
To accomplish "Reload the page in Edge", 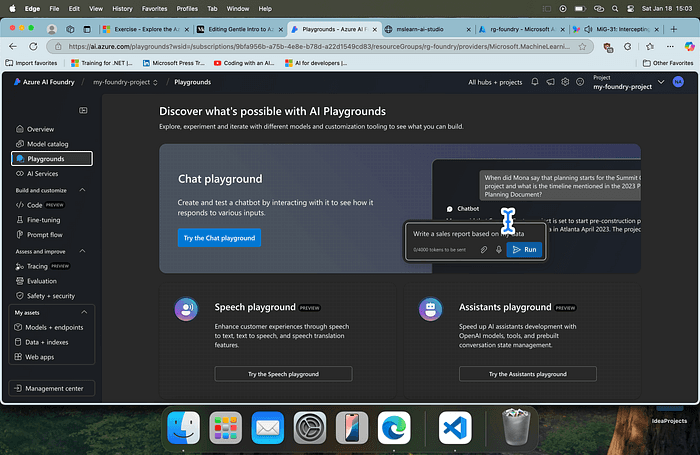I will [x=33, y=46].
